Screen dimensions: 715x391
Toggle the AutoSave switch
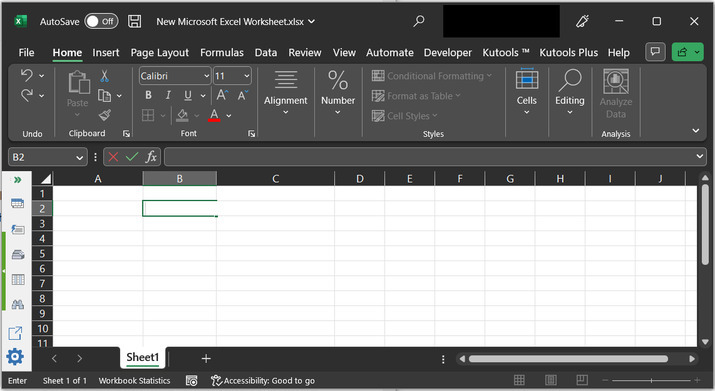(x=101, y=21)
